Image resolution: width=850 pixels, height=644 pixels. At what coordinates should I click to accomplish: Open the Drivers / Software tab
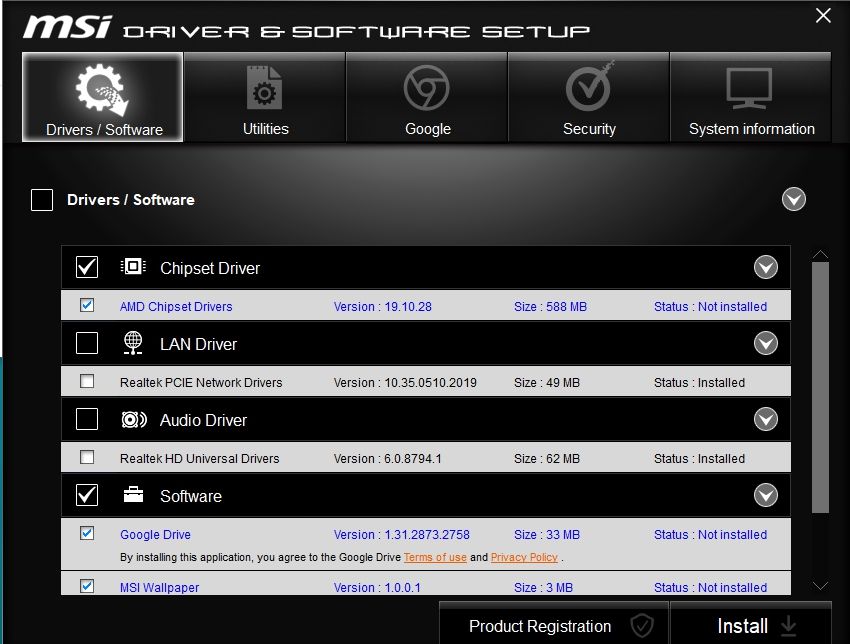[x=102, y=97]
